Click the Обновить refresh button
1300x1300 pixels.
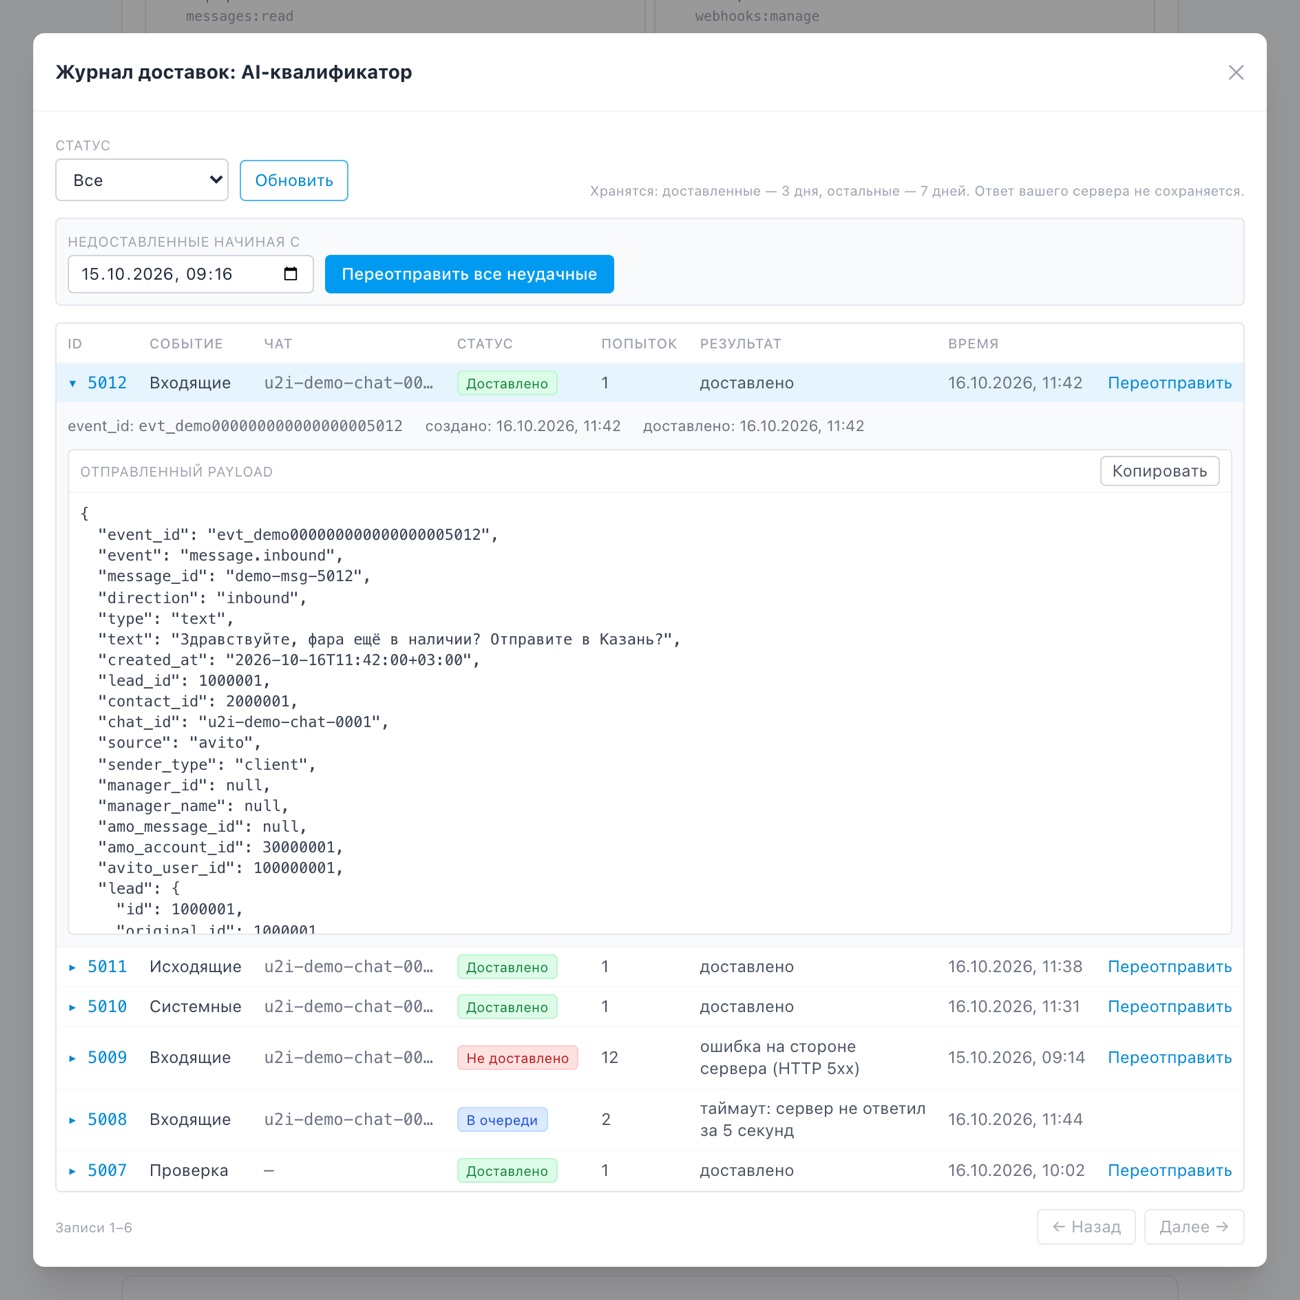294,180
